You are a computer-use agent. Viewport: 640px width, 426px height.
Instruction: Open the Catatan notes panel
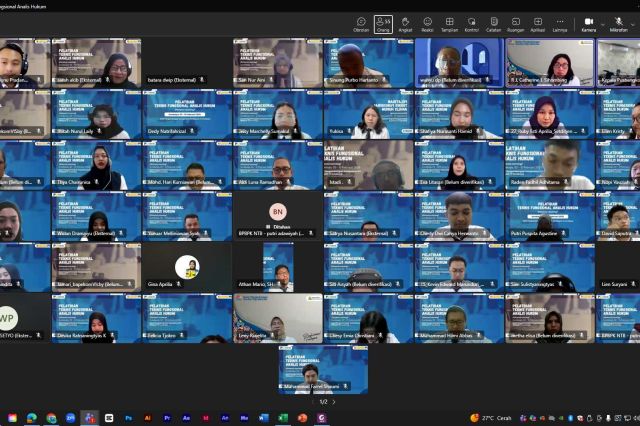(493, 23)
